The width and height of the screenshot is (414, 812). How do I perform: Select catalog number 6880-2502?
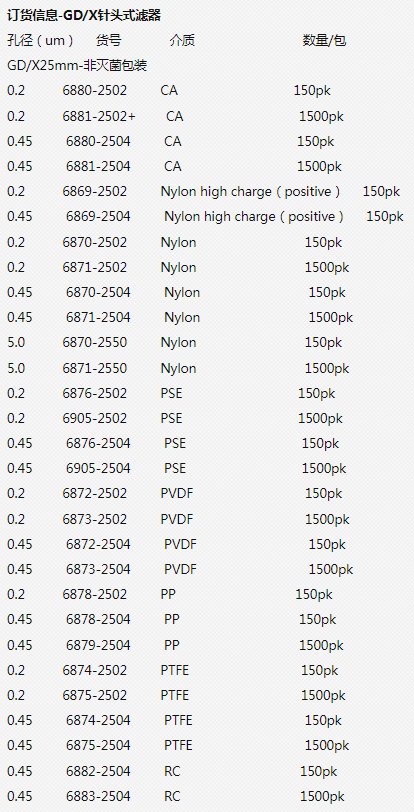(x=95, y=91)
